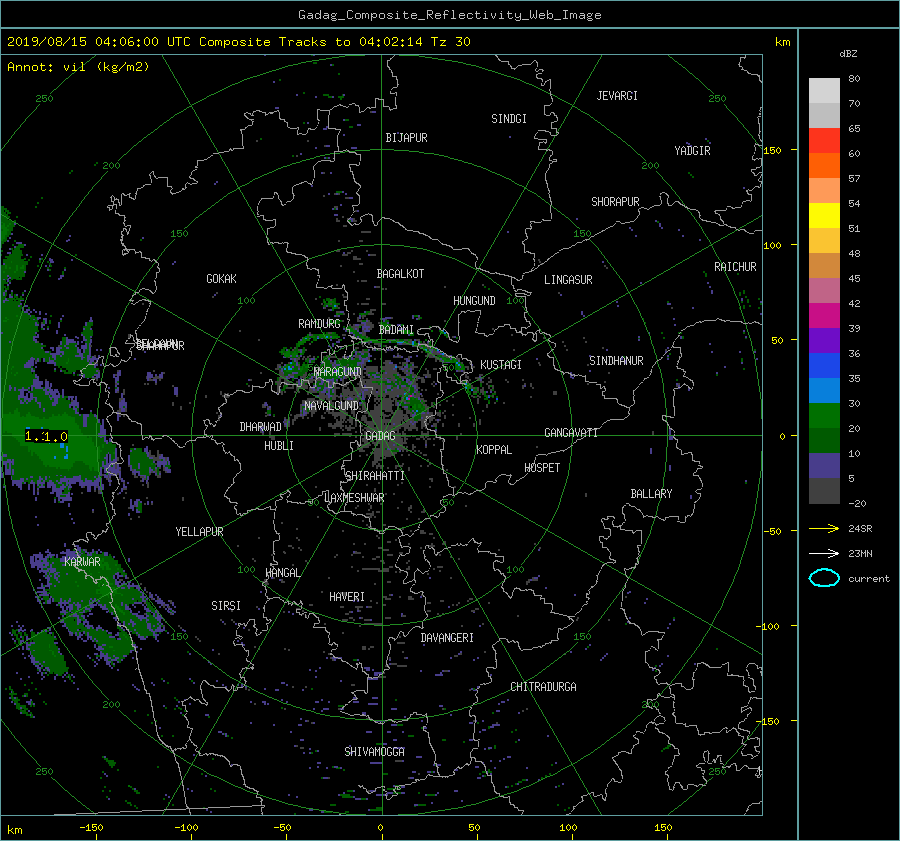900x841 pixels.
Task: Click the SIRSI city label
Action: (226, 606)
